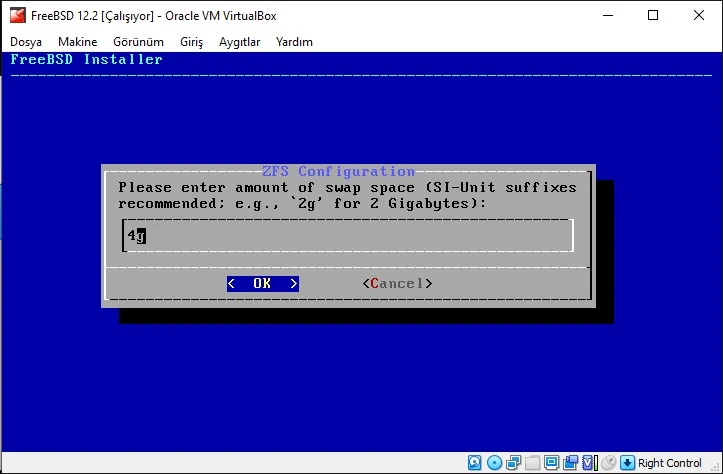Open the Aygıtlar menu
The image size is (723, 474).
(x=239, y=42)
